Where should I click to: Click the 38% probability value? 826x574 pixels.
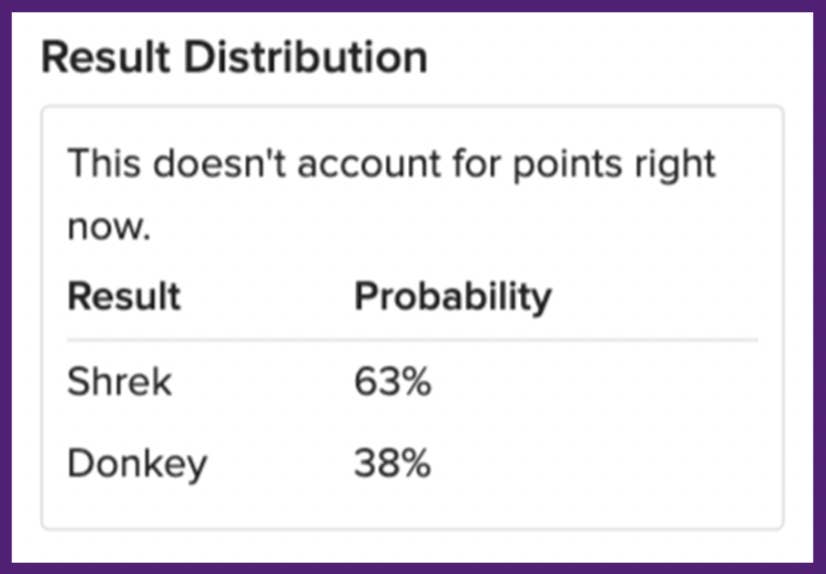(392, 463)
